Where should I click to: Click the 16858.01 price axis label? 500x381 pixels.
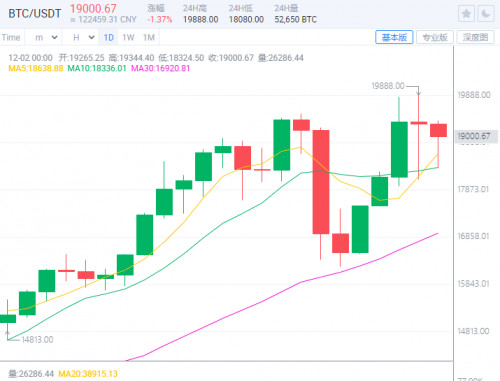point(473,236)
